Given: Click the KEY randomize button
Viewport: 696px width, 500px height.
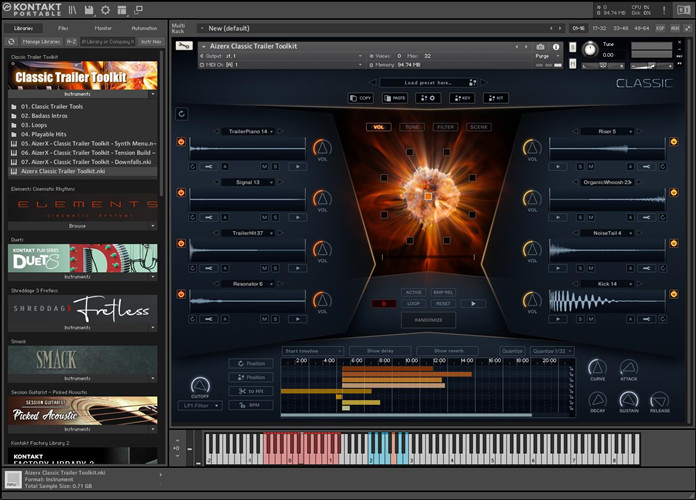Looking at the screenshot, I should tap(463, 98).
